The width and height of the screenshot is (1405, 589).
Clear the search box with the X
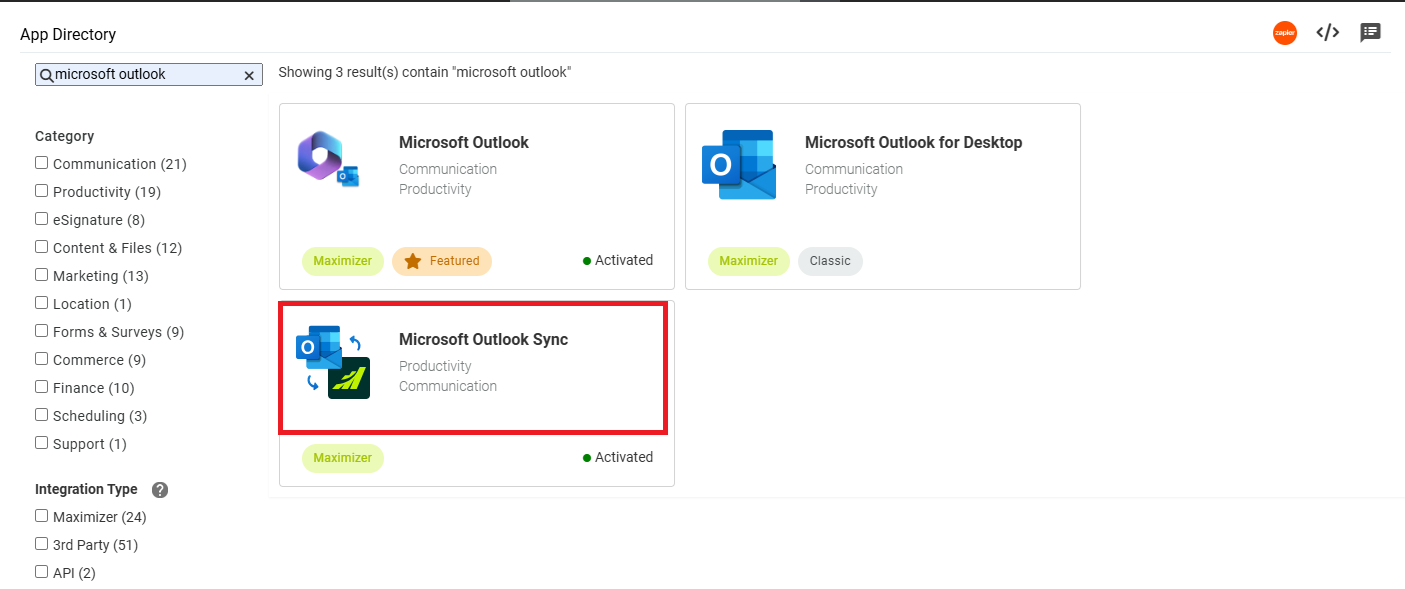250,75
